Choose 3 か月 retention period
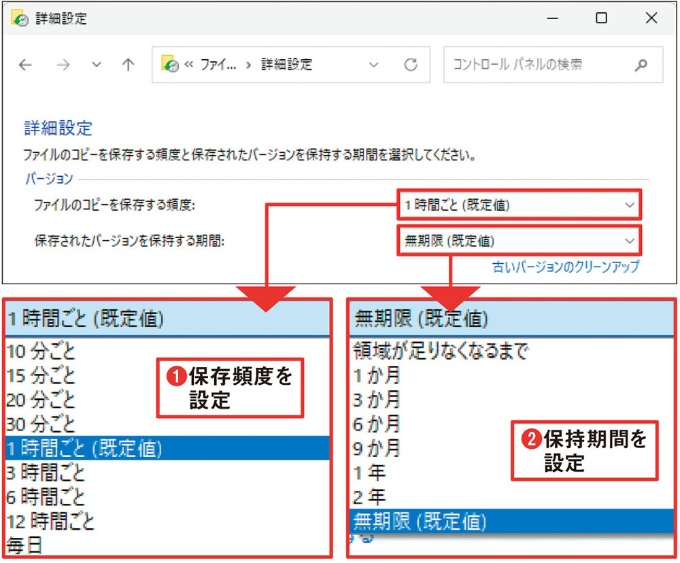The height and width of the screenshot is (563, 680). [x=377, y=399]
